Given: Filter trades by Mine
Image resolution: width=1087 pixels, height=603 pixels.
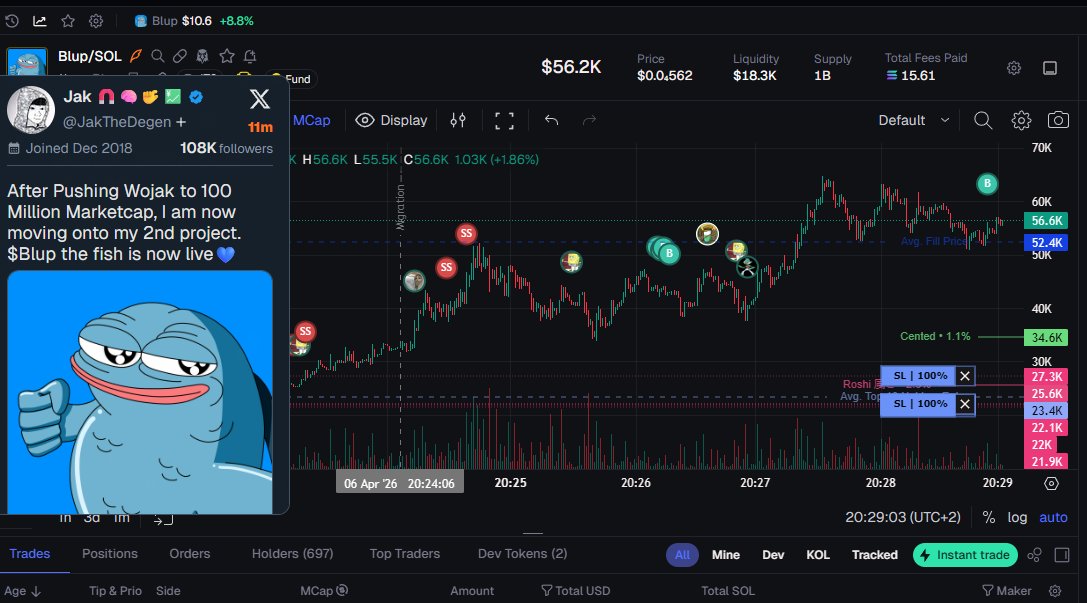Looking at the screenshot, I should tap(726, 554).
